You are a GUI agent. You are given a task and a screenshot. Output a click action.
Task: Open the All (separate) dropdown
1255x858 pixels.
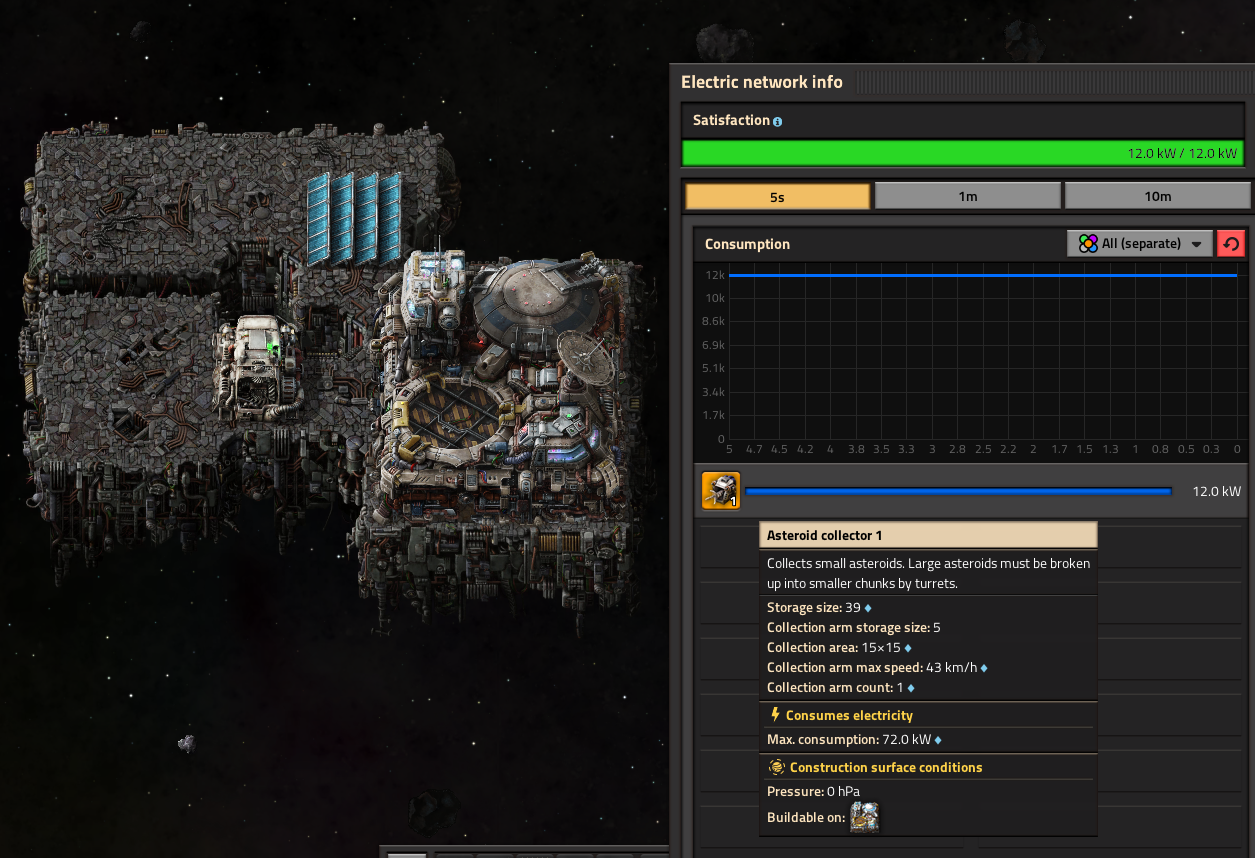[1140, 244]
